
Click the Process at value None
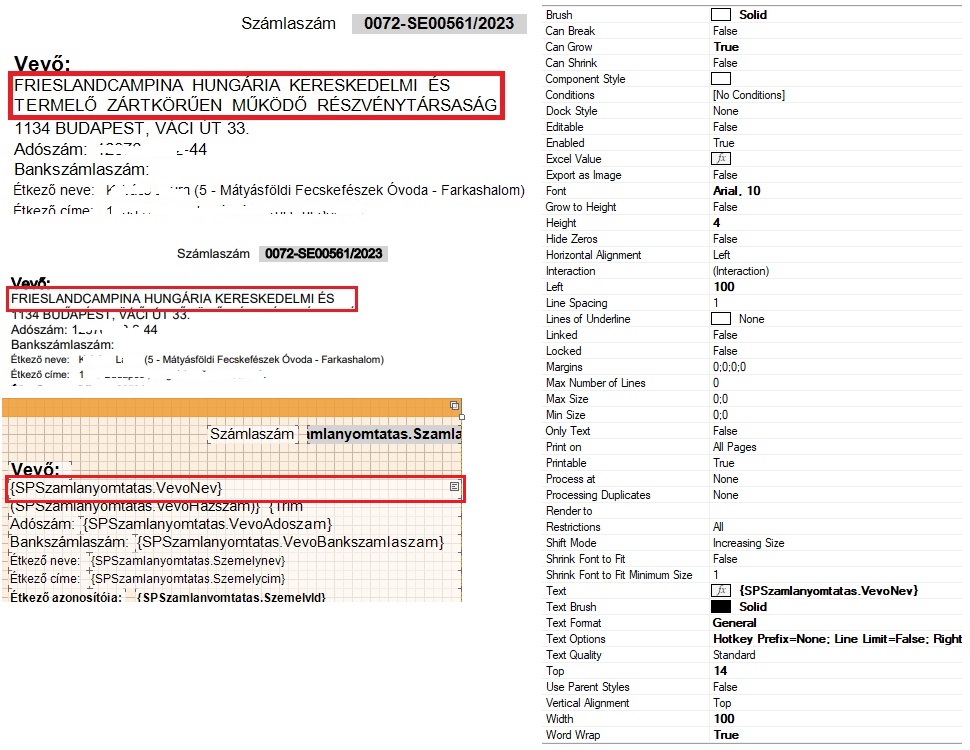(x=726, y=479)
